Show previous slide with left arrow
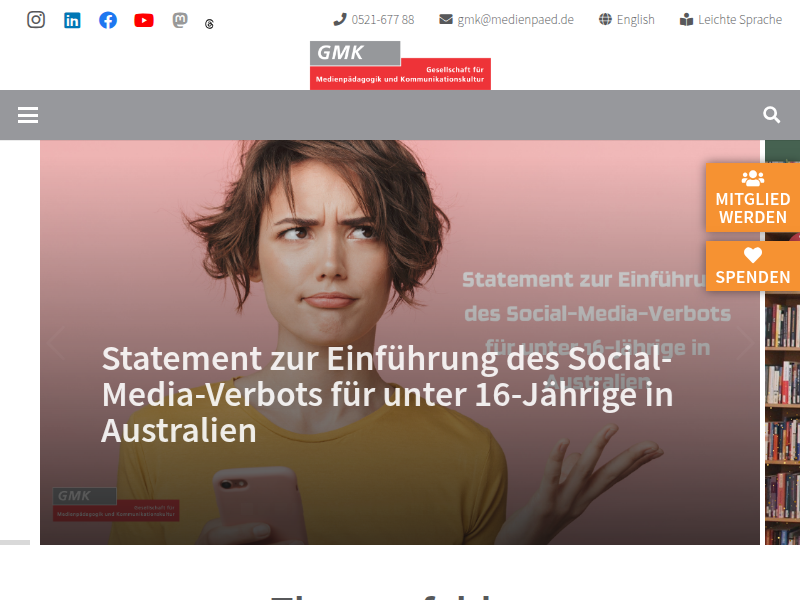 pyautogui.click(x=56, y=343)
